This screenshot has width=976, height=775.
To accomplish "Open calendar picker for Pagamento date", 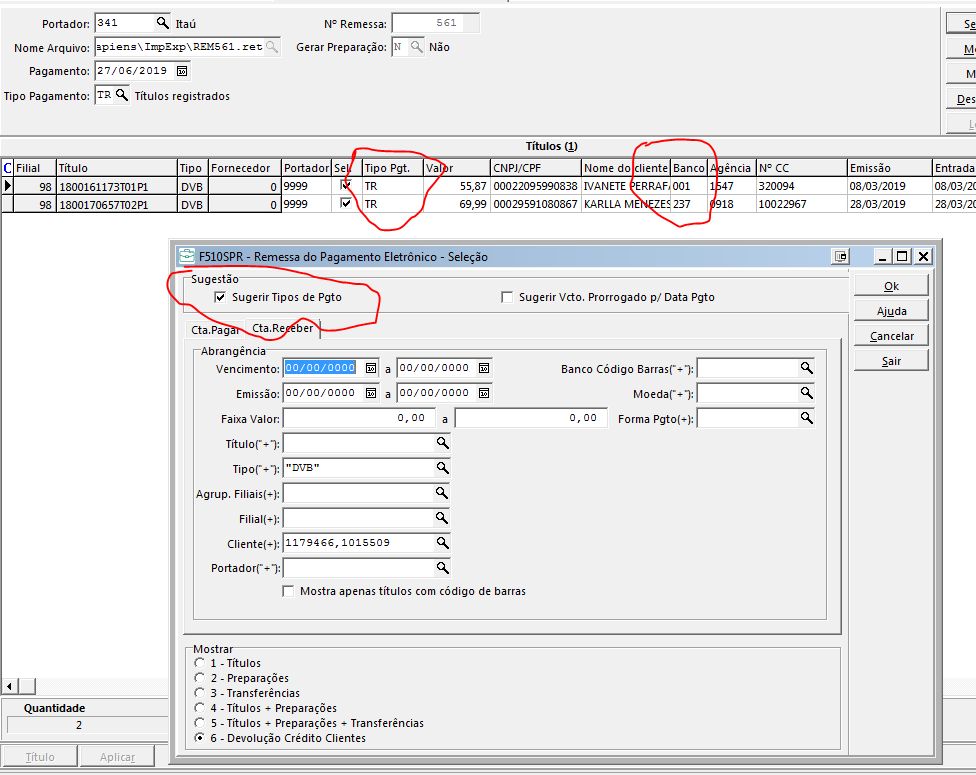I will (181, 71).
